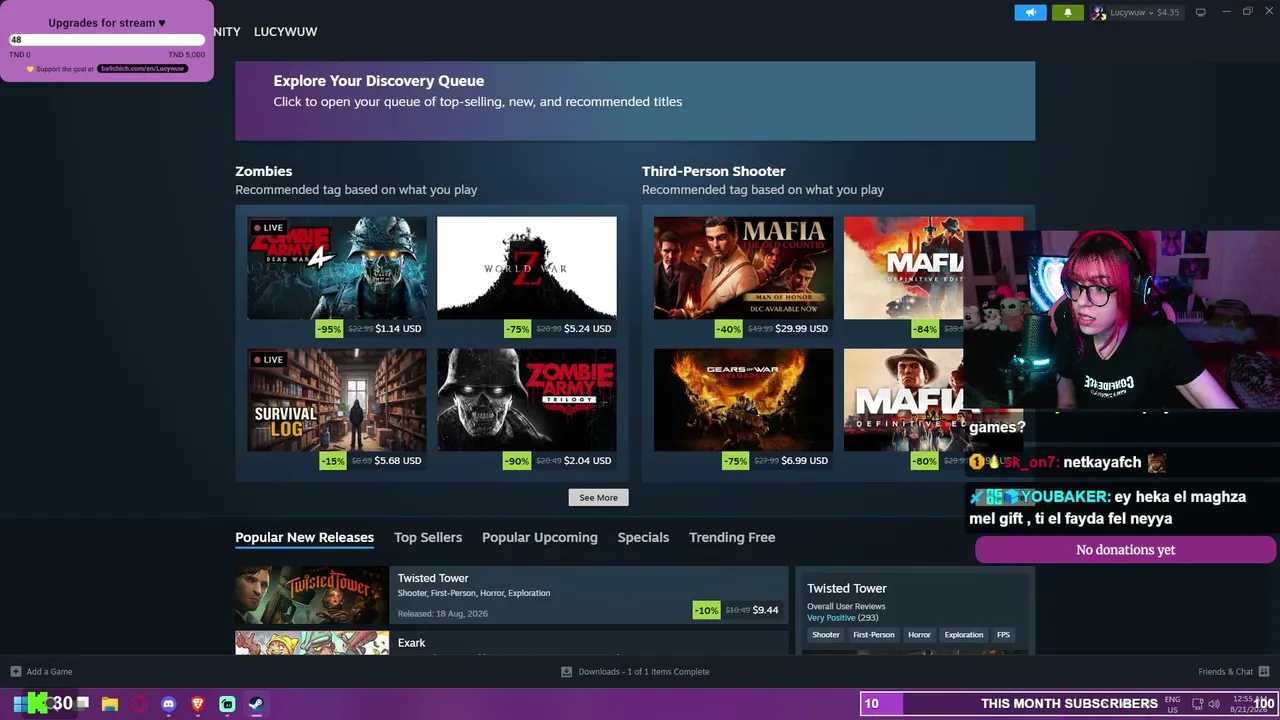Click the $2.04 USD Zombie Army Trilogy price
The image size is (1280, 720).
click(x=588, y=461)
